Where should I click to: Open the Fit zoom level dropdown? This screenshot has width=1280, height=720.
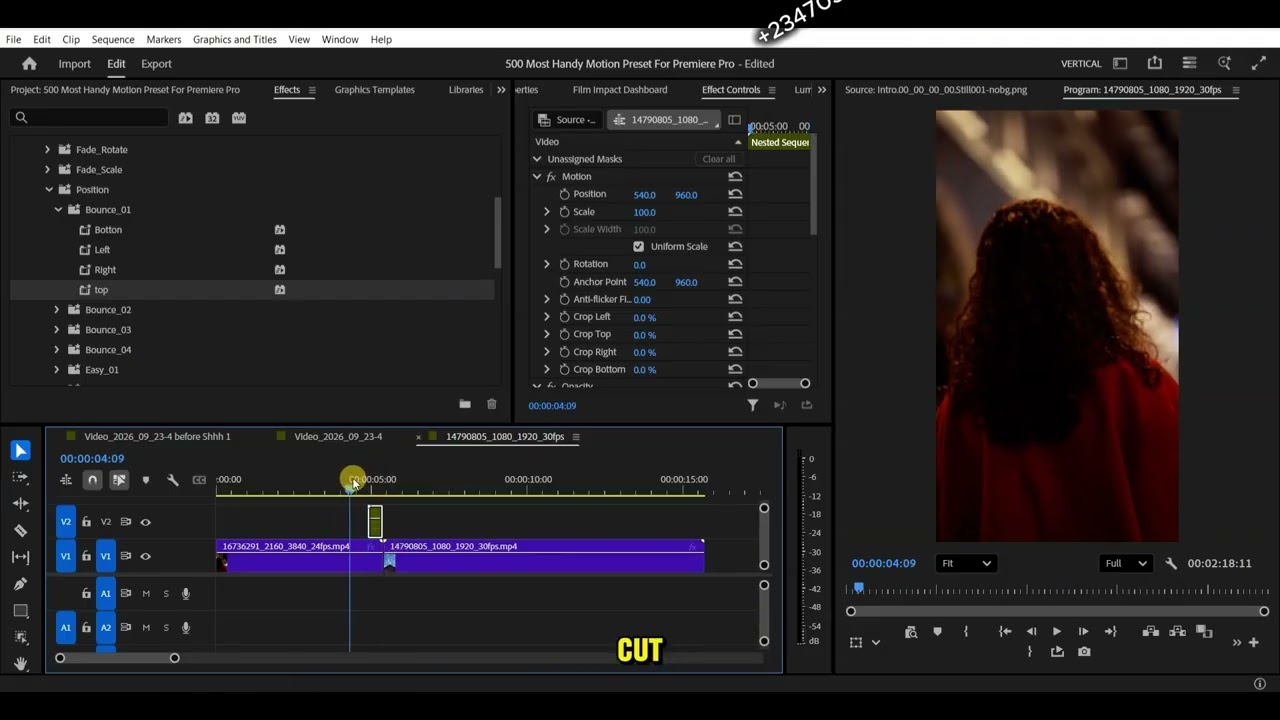point(966,564)
